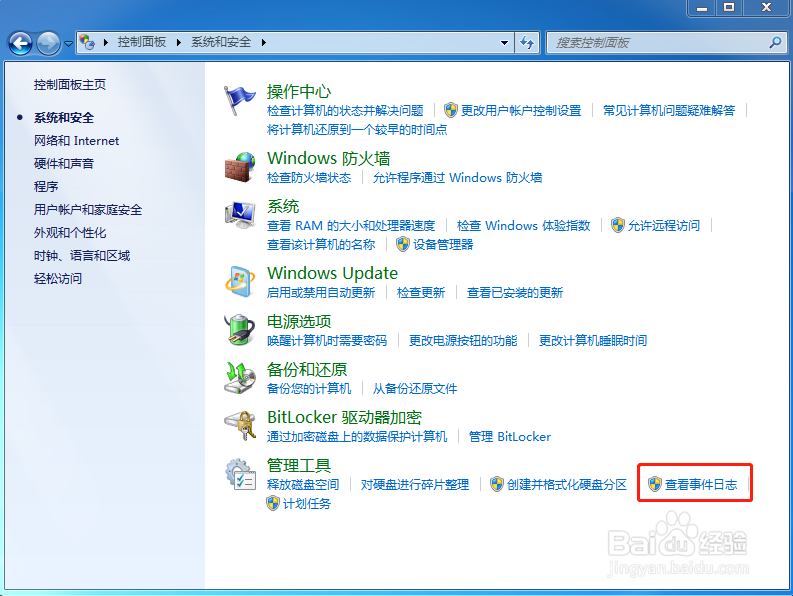Open 查看该计算机的名称 link

[x=321, y=245]
